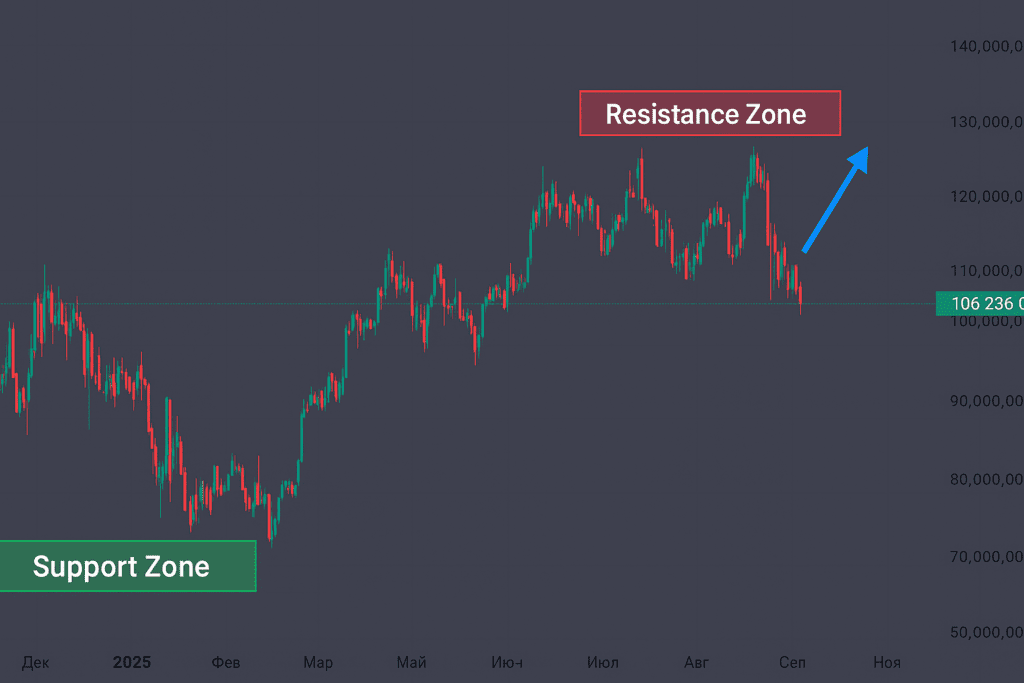Click the 130,000 price axis label
1024x683 pixels.
[x=985, y=122]
